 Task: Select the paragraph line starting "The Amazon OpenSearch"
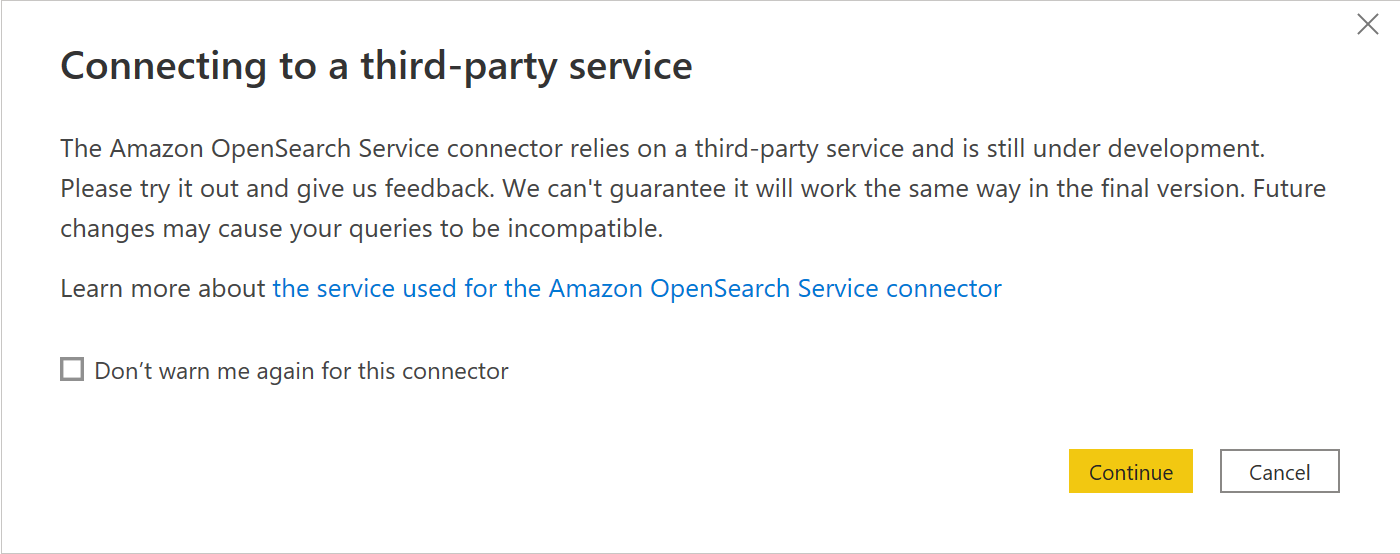(x=663, y=149)
